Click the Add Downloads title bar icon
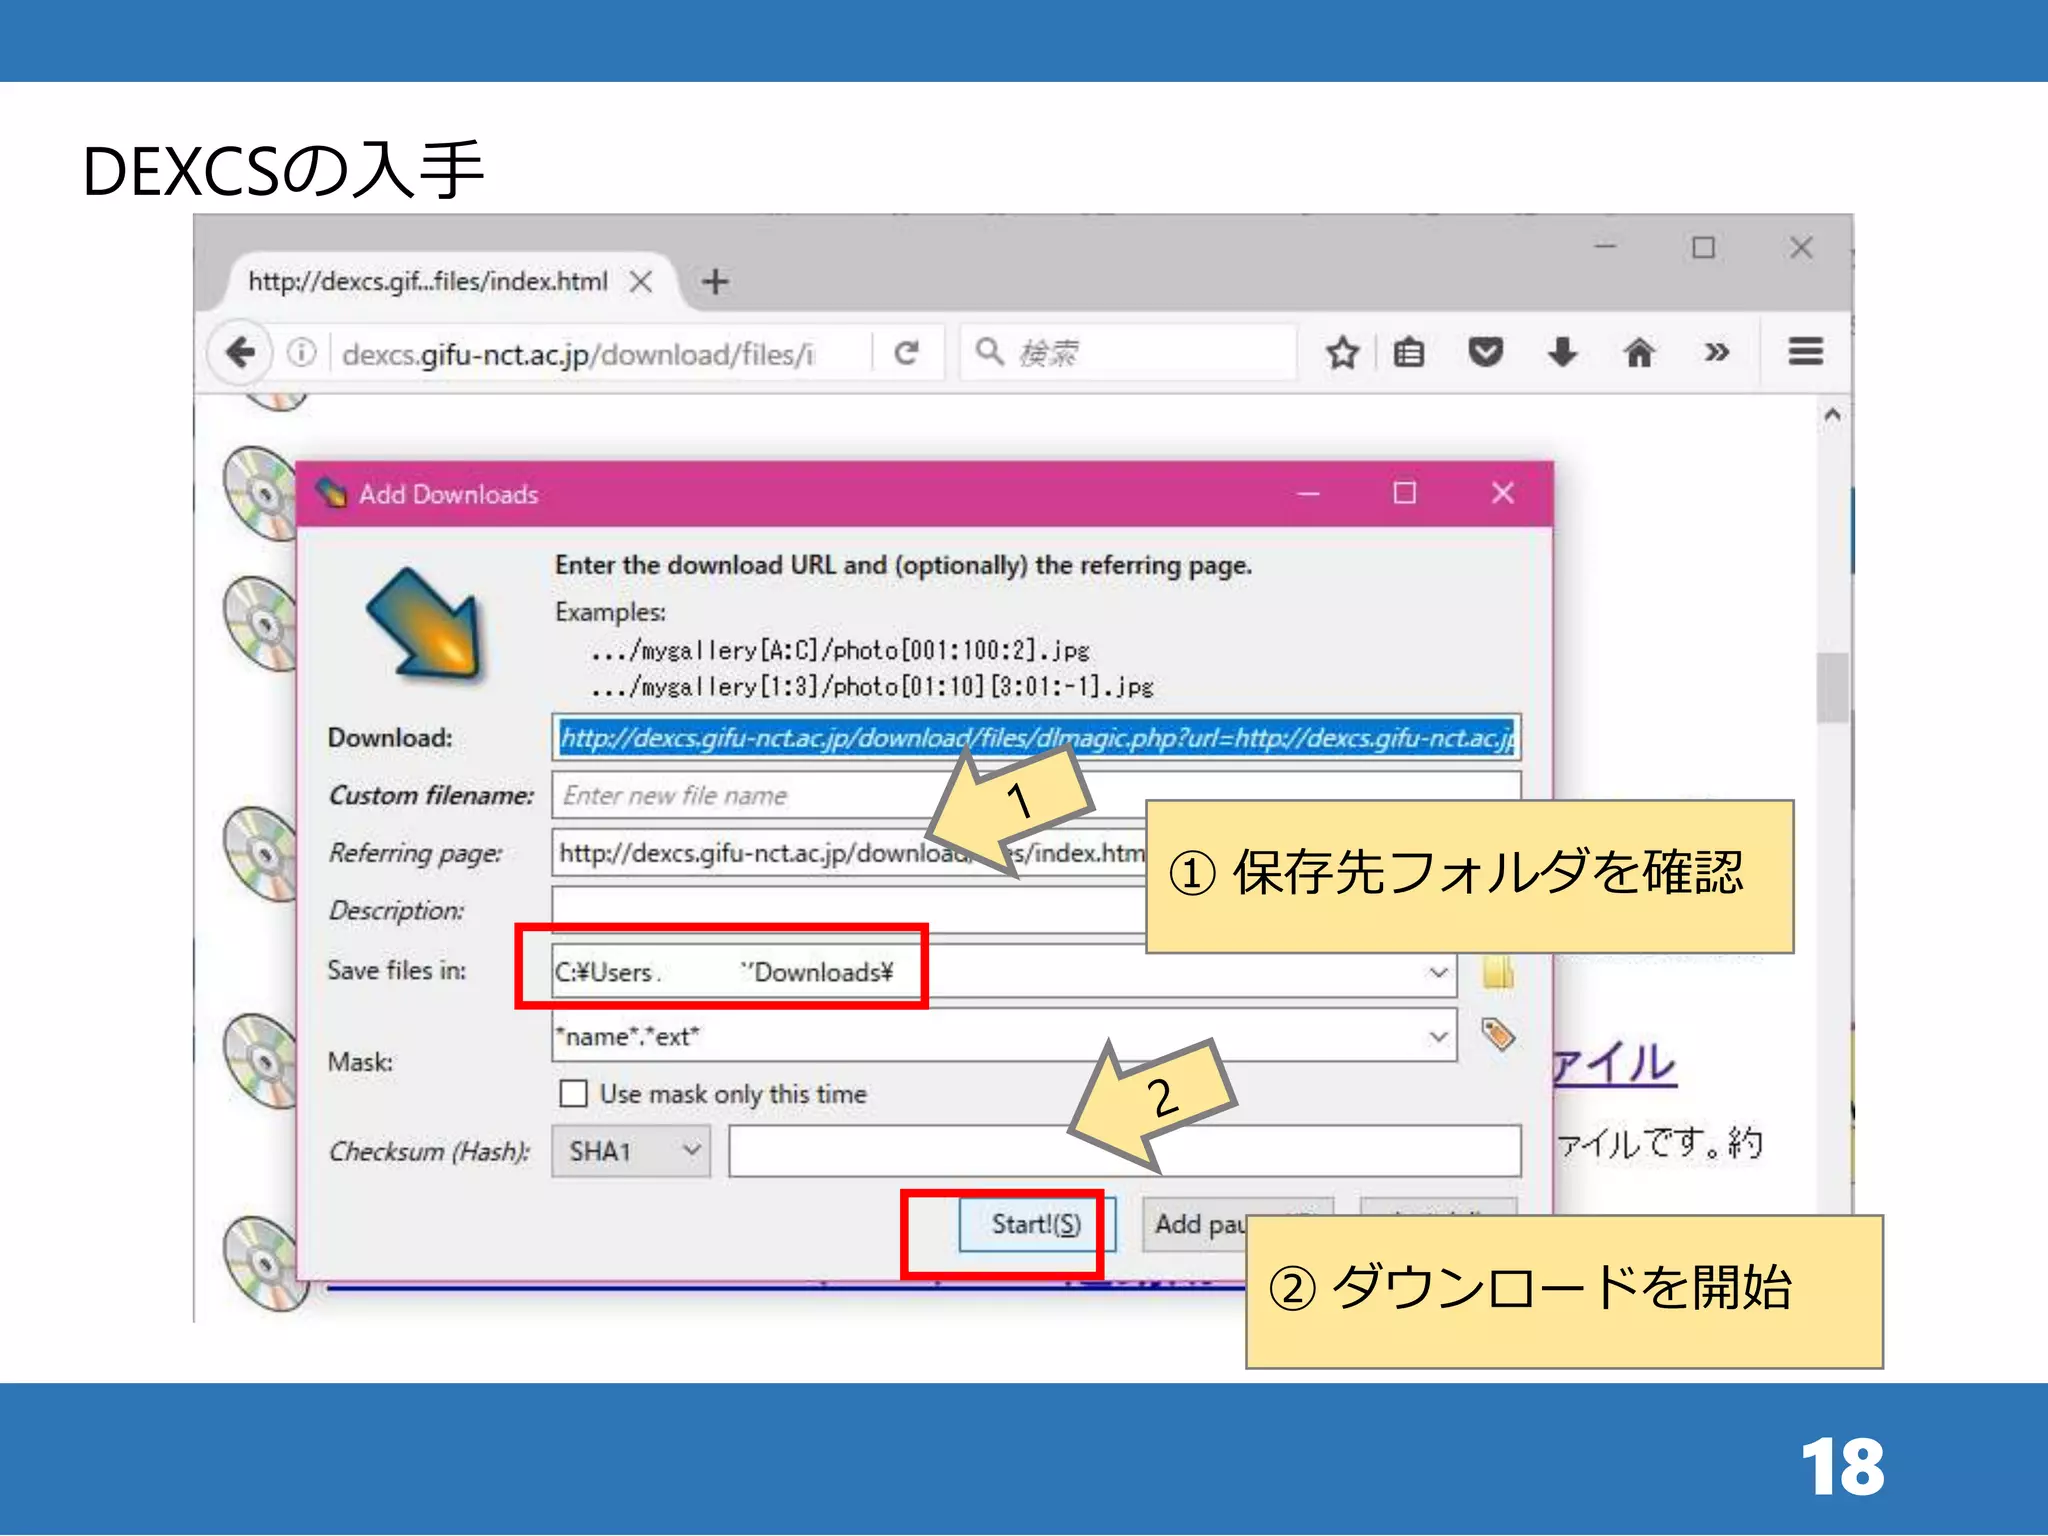2048x1536 pixels. [x=331, y=493]
